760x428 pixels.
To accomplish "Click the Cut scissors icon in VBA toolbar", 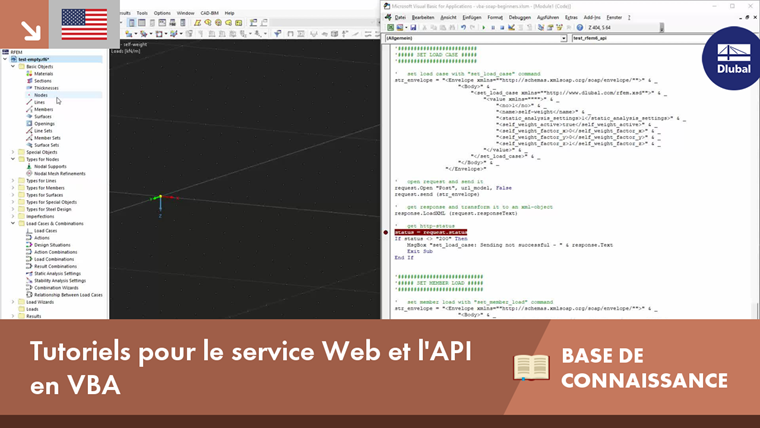I will [424, 28].
